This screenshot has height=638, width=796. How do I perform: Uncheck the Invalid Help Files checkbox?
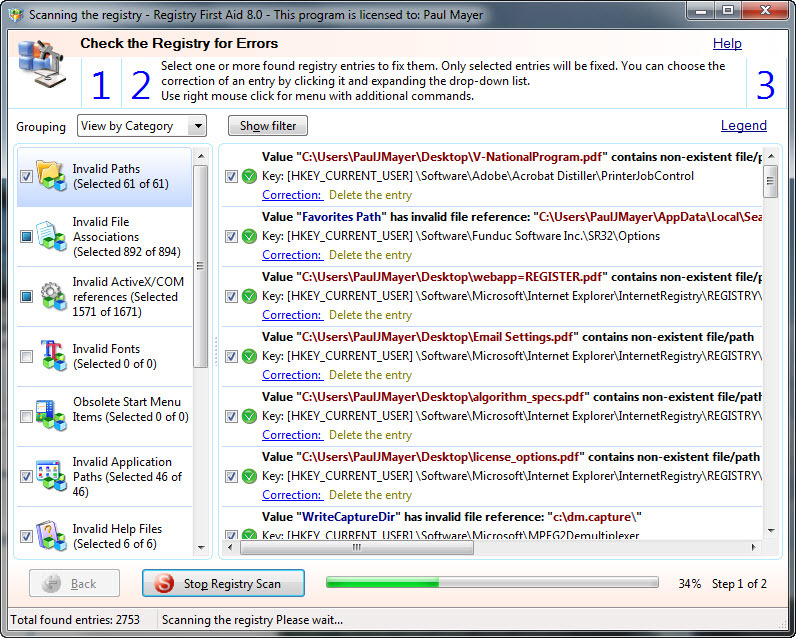(26, 536)
